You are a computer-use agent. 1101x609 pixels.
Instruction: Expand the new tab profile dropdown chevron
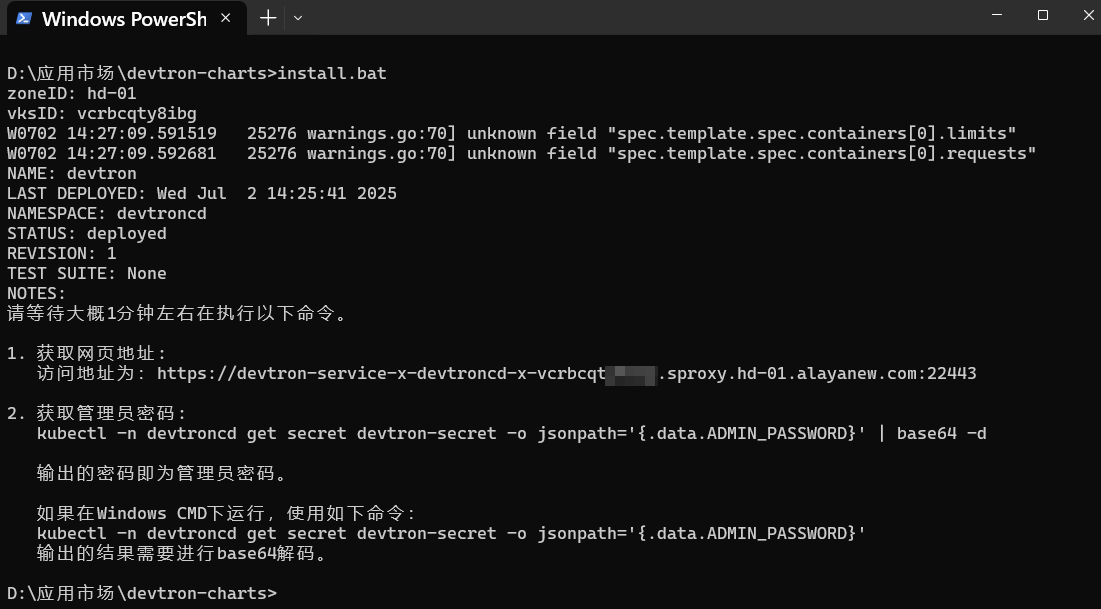298,18
